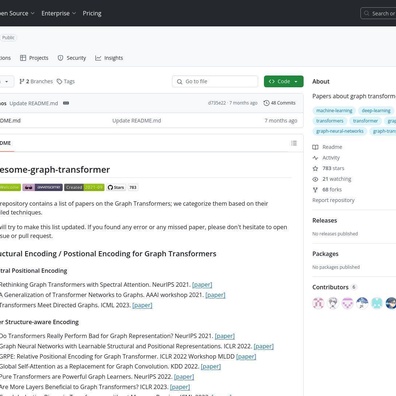View the 48 Commits history

279,103
